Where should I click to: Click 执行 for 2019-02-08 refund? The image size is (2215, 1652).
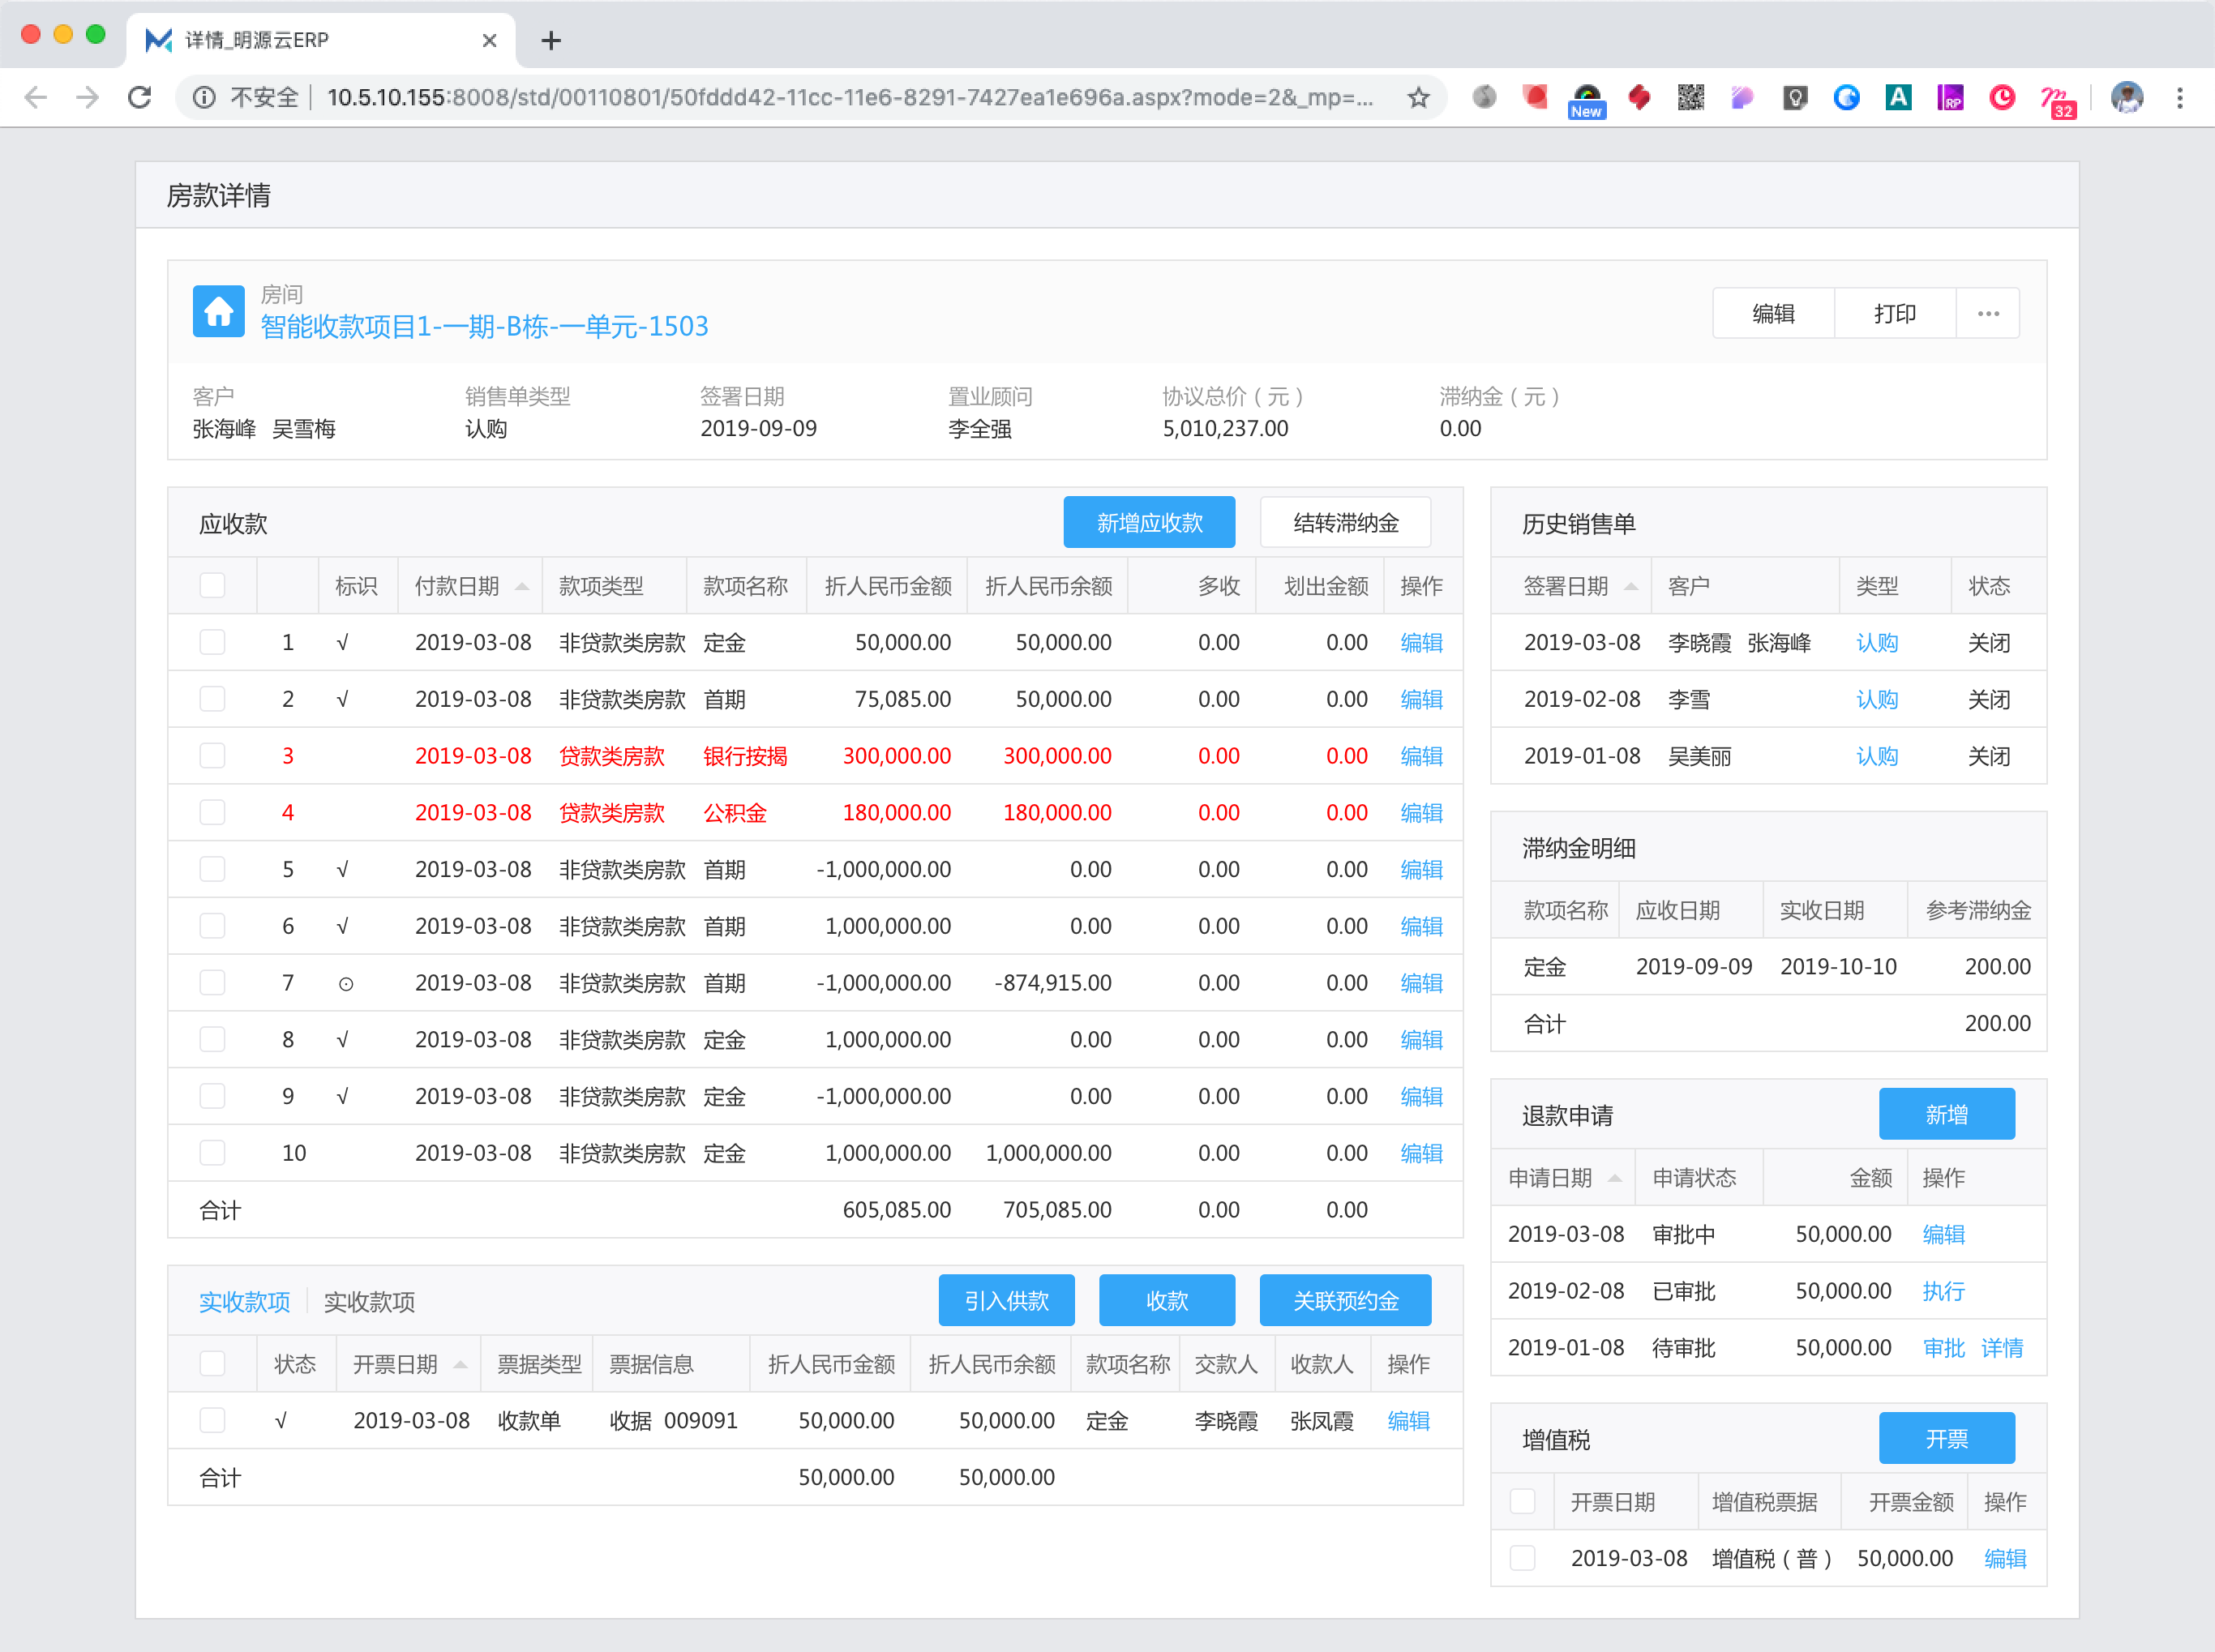pos(1943,1290)
